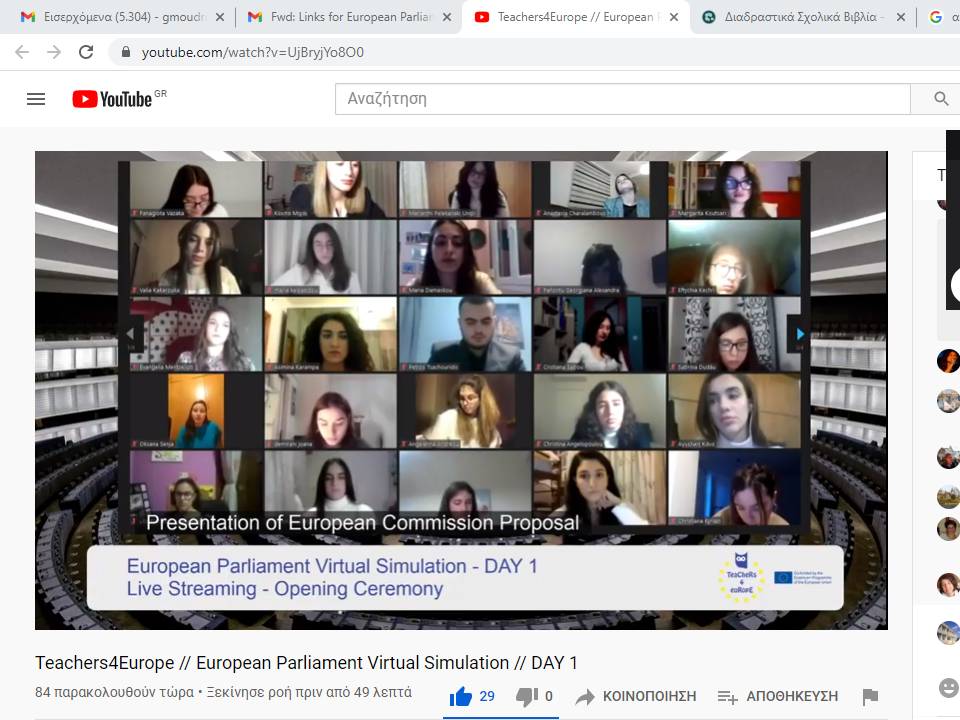Like the video with thumbs up
Image resolution: width=960 pixels, height=720 pixels.
[461, 696]
